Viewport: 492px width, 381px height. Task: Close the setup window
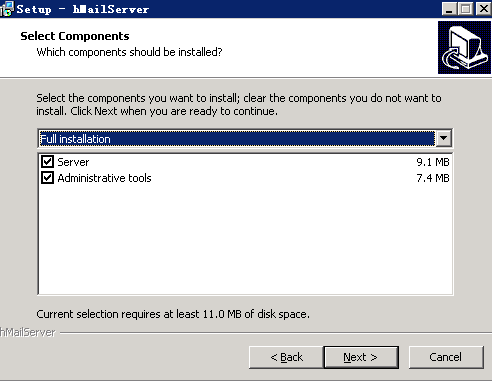(x=483, y=9)
